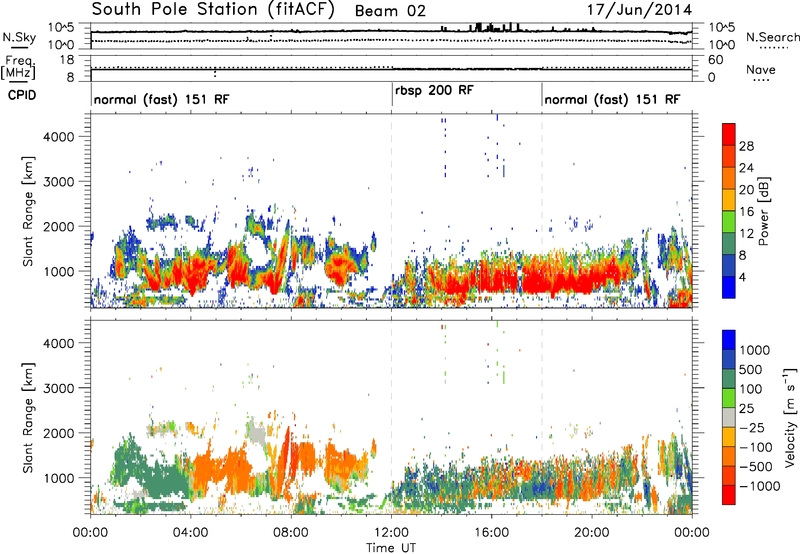Click the 'Slant Range [km]' label of Power panel
Viewport: 800px width, 554px height.
(x=28, y=211)
